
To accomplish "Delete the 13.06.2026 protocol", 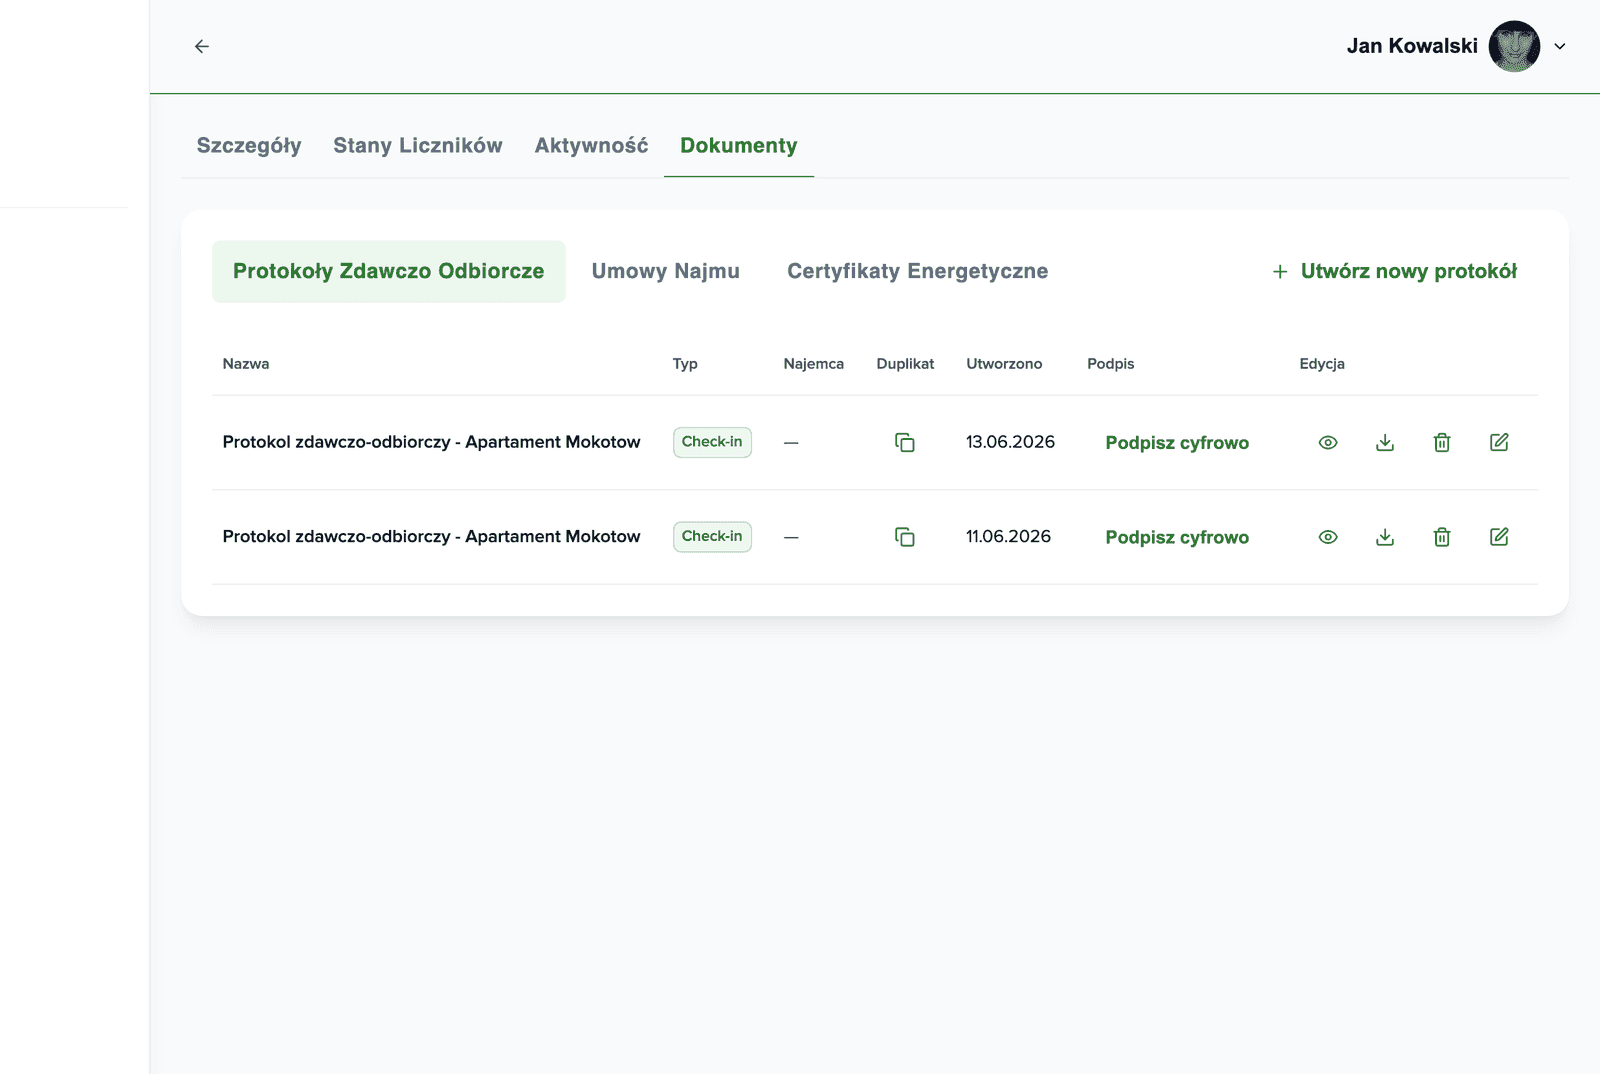I will point(1442,443).
